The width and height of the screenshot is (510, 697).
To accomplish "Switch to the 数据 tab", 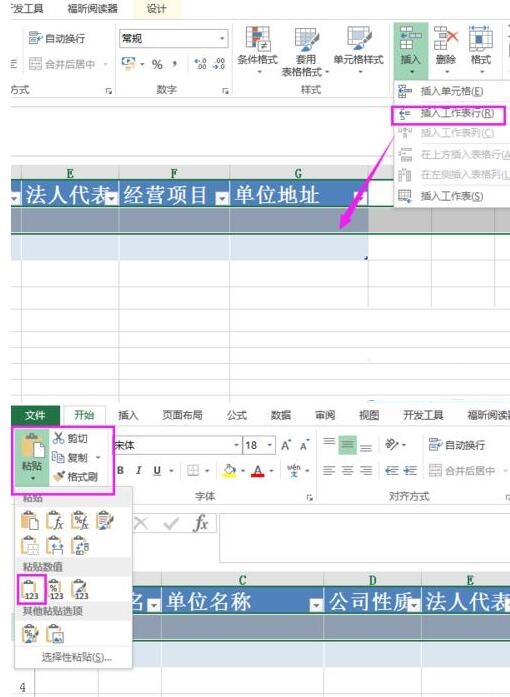I will pos(281,415).
